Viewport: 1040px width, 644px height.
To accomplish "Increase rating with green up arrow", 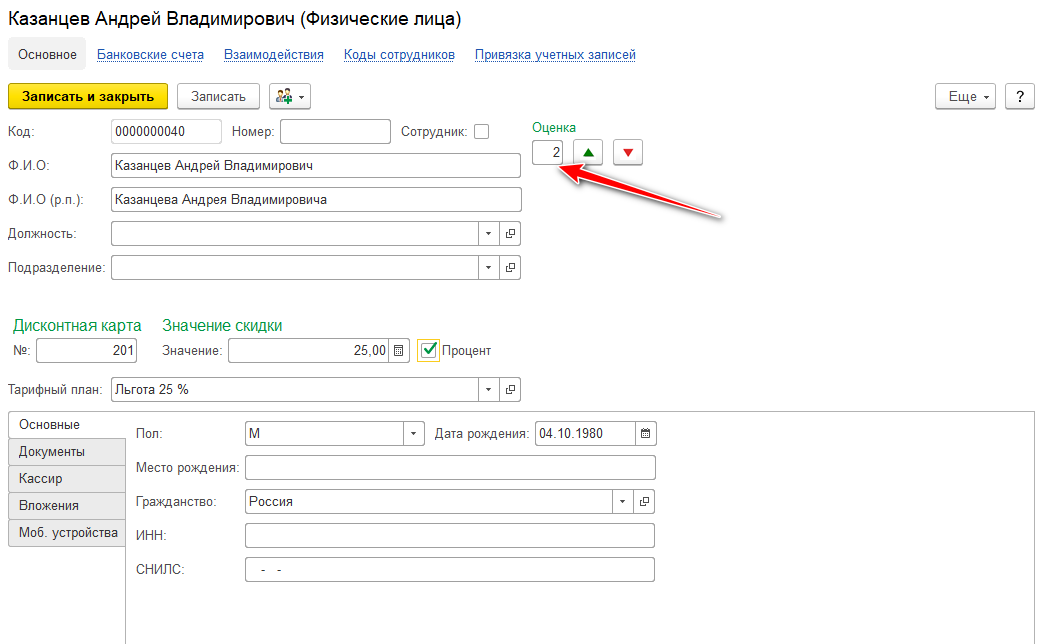I will [x=589, y=152].
